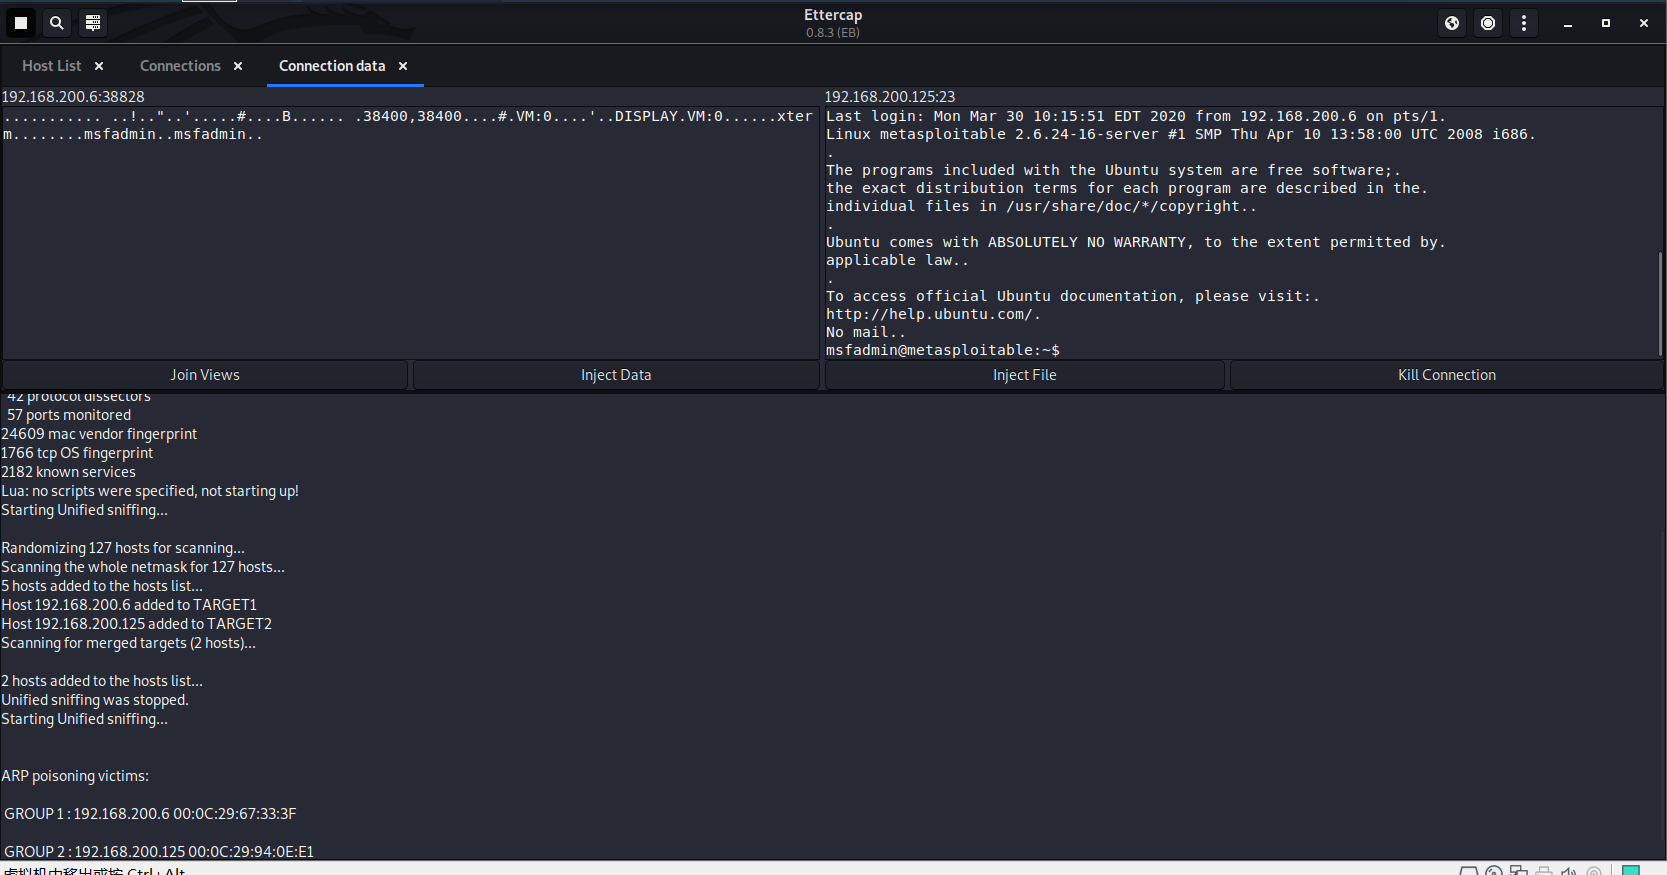The image size is (1667, 875).
Task: Click '24609 mac vendor fingerprint' log line
Action: 99,434
